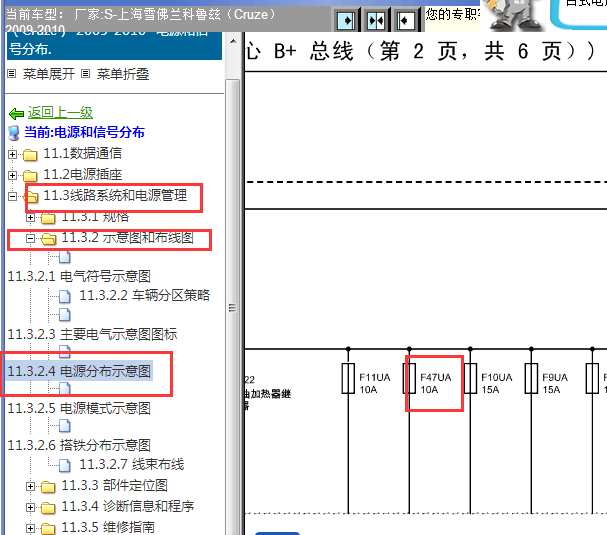Expand the 11.3.3 部件定位图 node
The image size is (607, 535).
point(30,487)
